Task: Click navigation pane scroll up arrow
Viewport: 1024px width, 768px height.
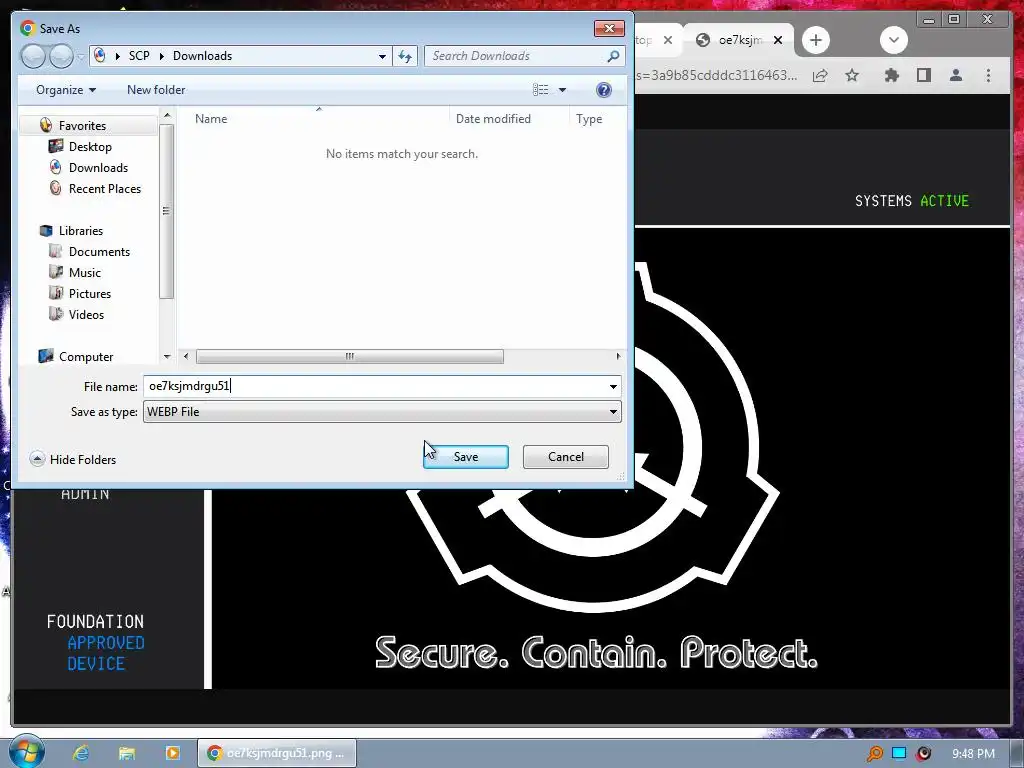Action: [x=167, y=116]
